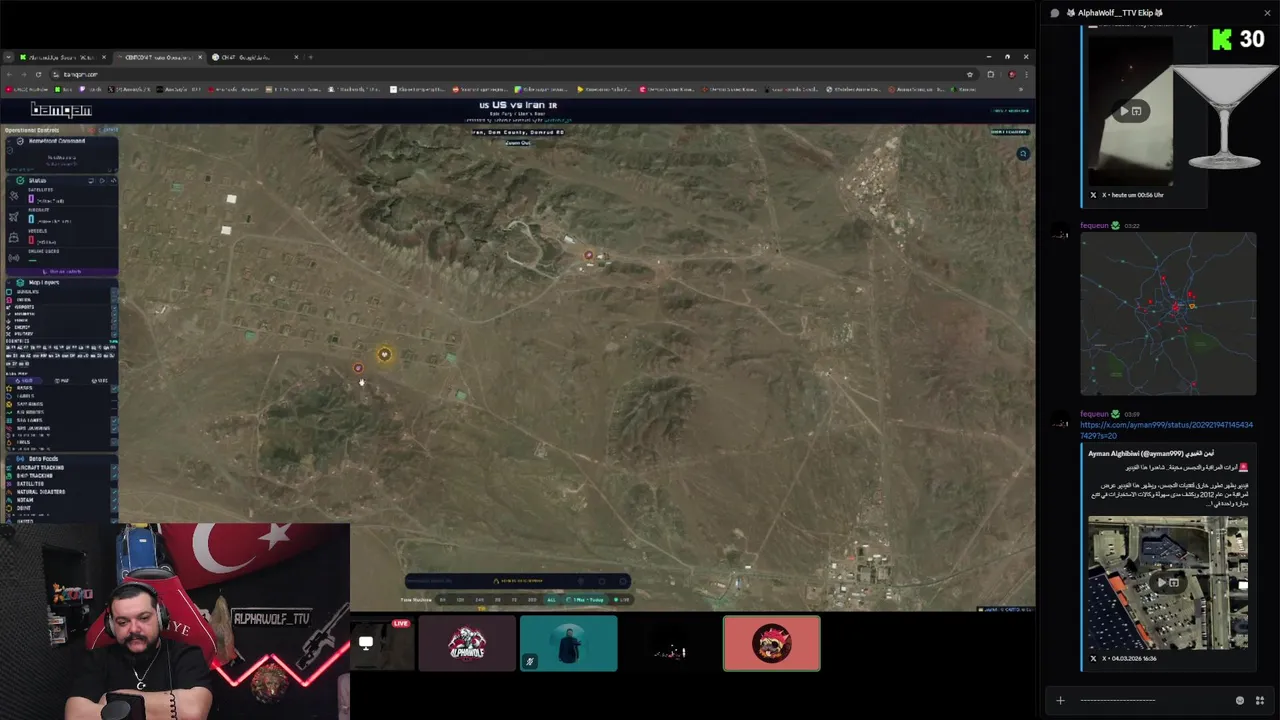This screenshot has height=720, width=1280.
Task: Toggle SATELLITES feed checkbox
Action: 114,484
